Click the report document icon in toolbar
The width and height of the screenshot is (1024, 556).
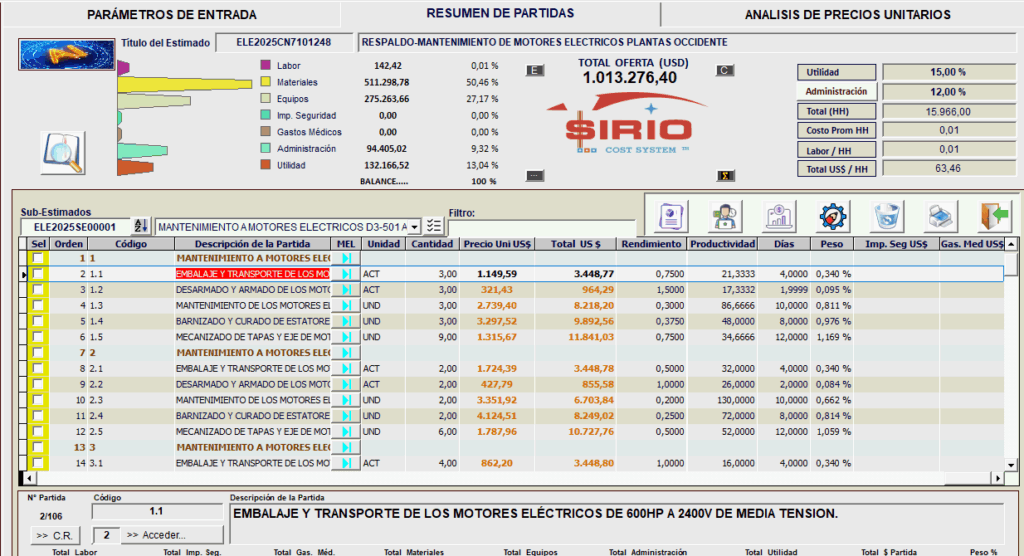(670, 216)
